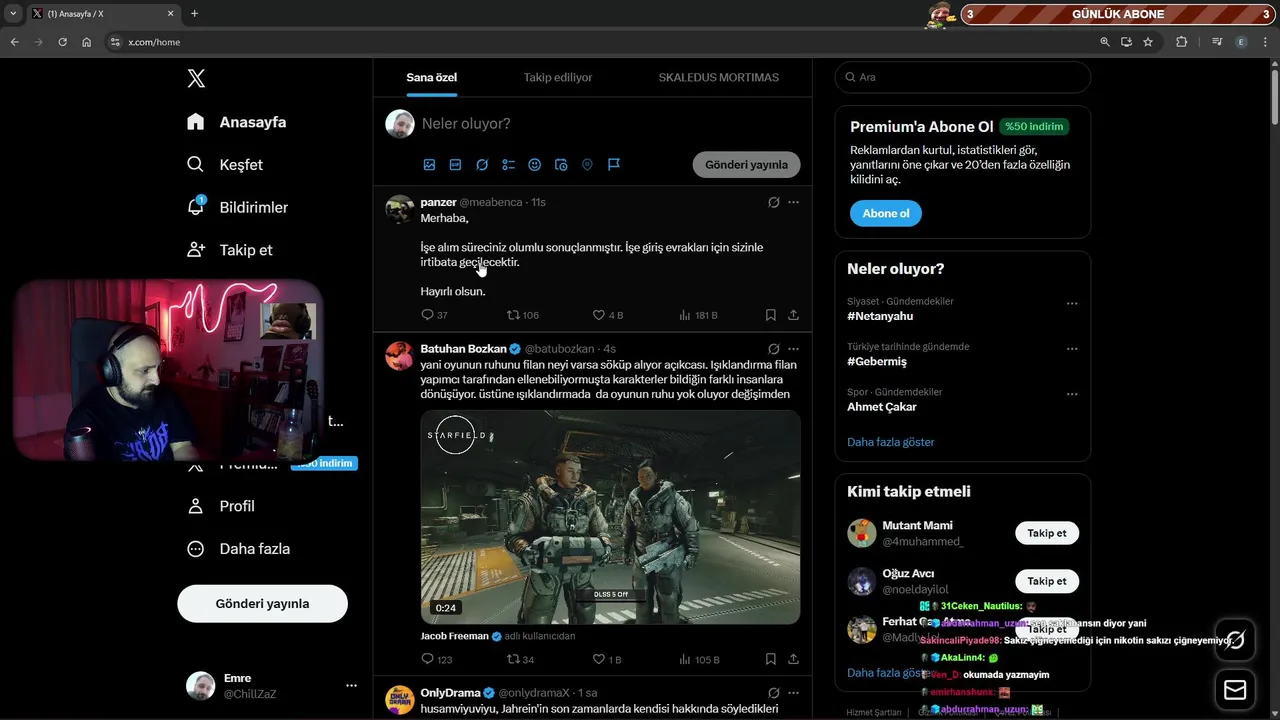Viewport: 1280px width, 720px height.
Task: Open Profil icon in sidebar
Action: 196,506
